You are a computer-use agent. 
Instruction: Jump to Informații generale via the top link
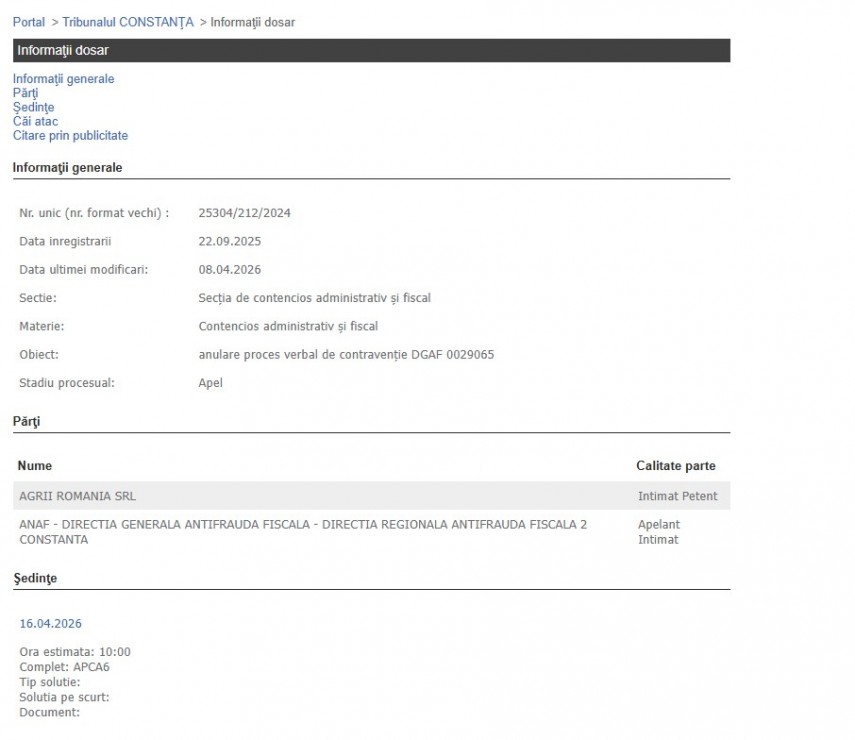[x=63, y=79]
